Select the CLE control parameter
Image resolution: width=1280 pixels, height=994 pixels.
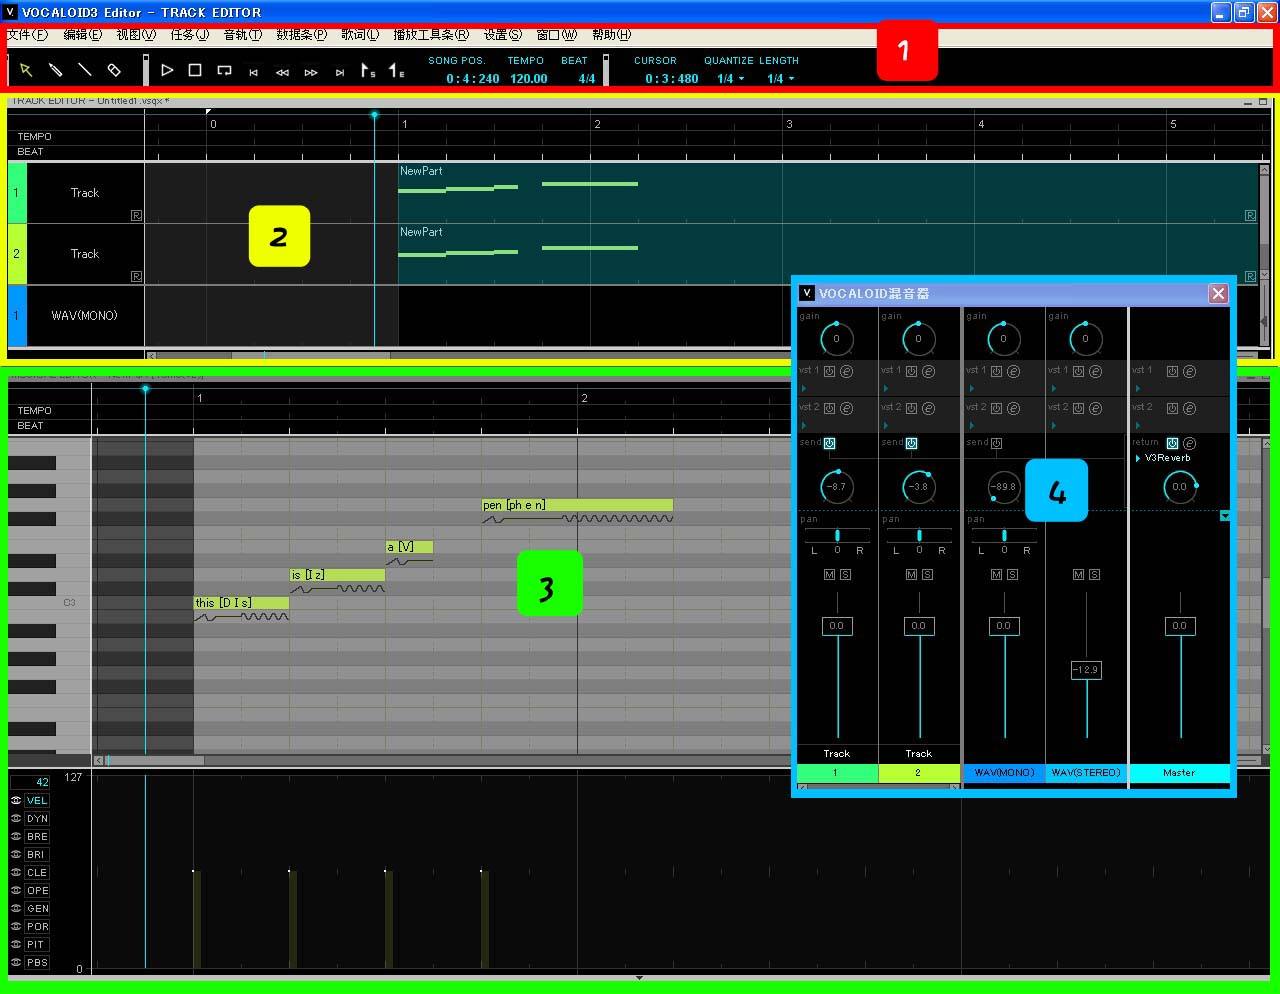[37, 873]
